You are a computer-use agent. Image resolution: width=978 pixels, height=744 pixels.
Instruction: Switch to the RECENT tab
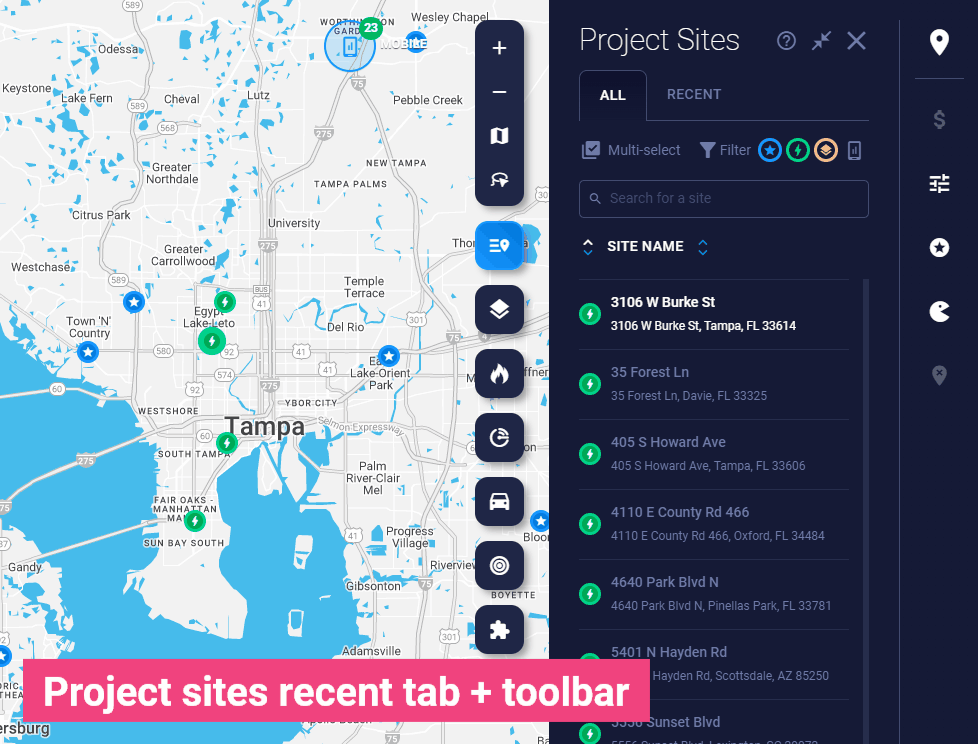(694, 95)
